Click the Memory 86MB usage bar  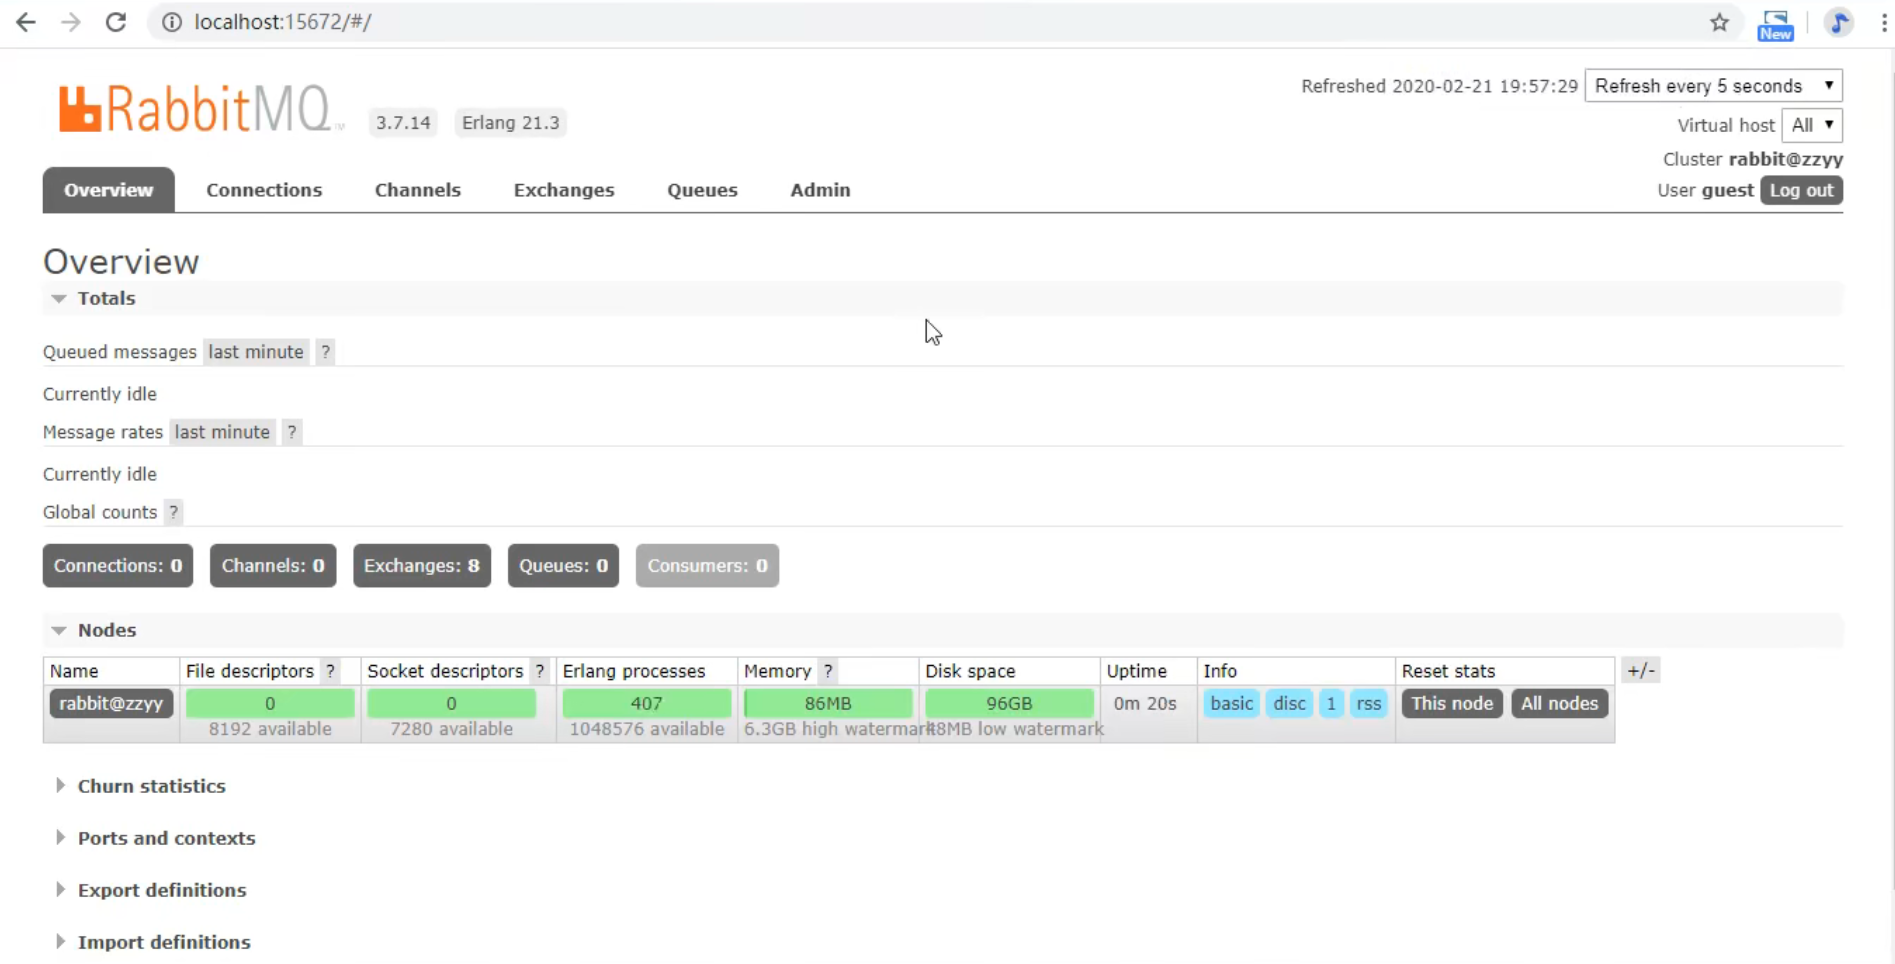click(828, 703)
